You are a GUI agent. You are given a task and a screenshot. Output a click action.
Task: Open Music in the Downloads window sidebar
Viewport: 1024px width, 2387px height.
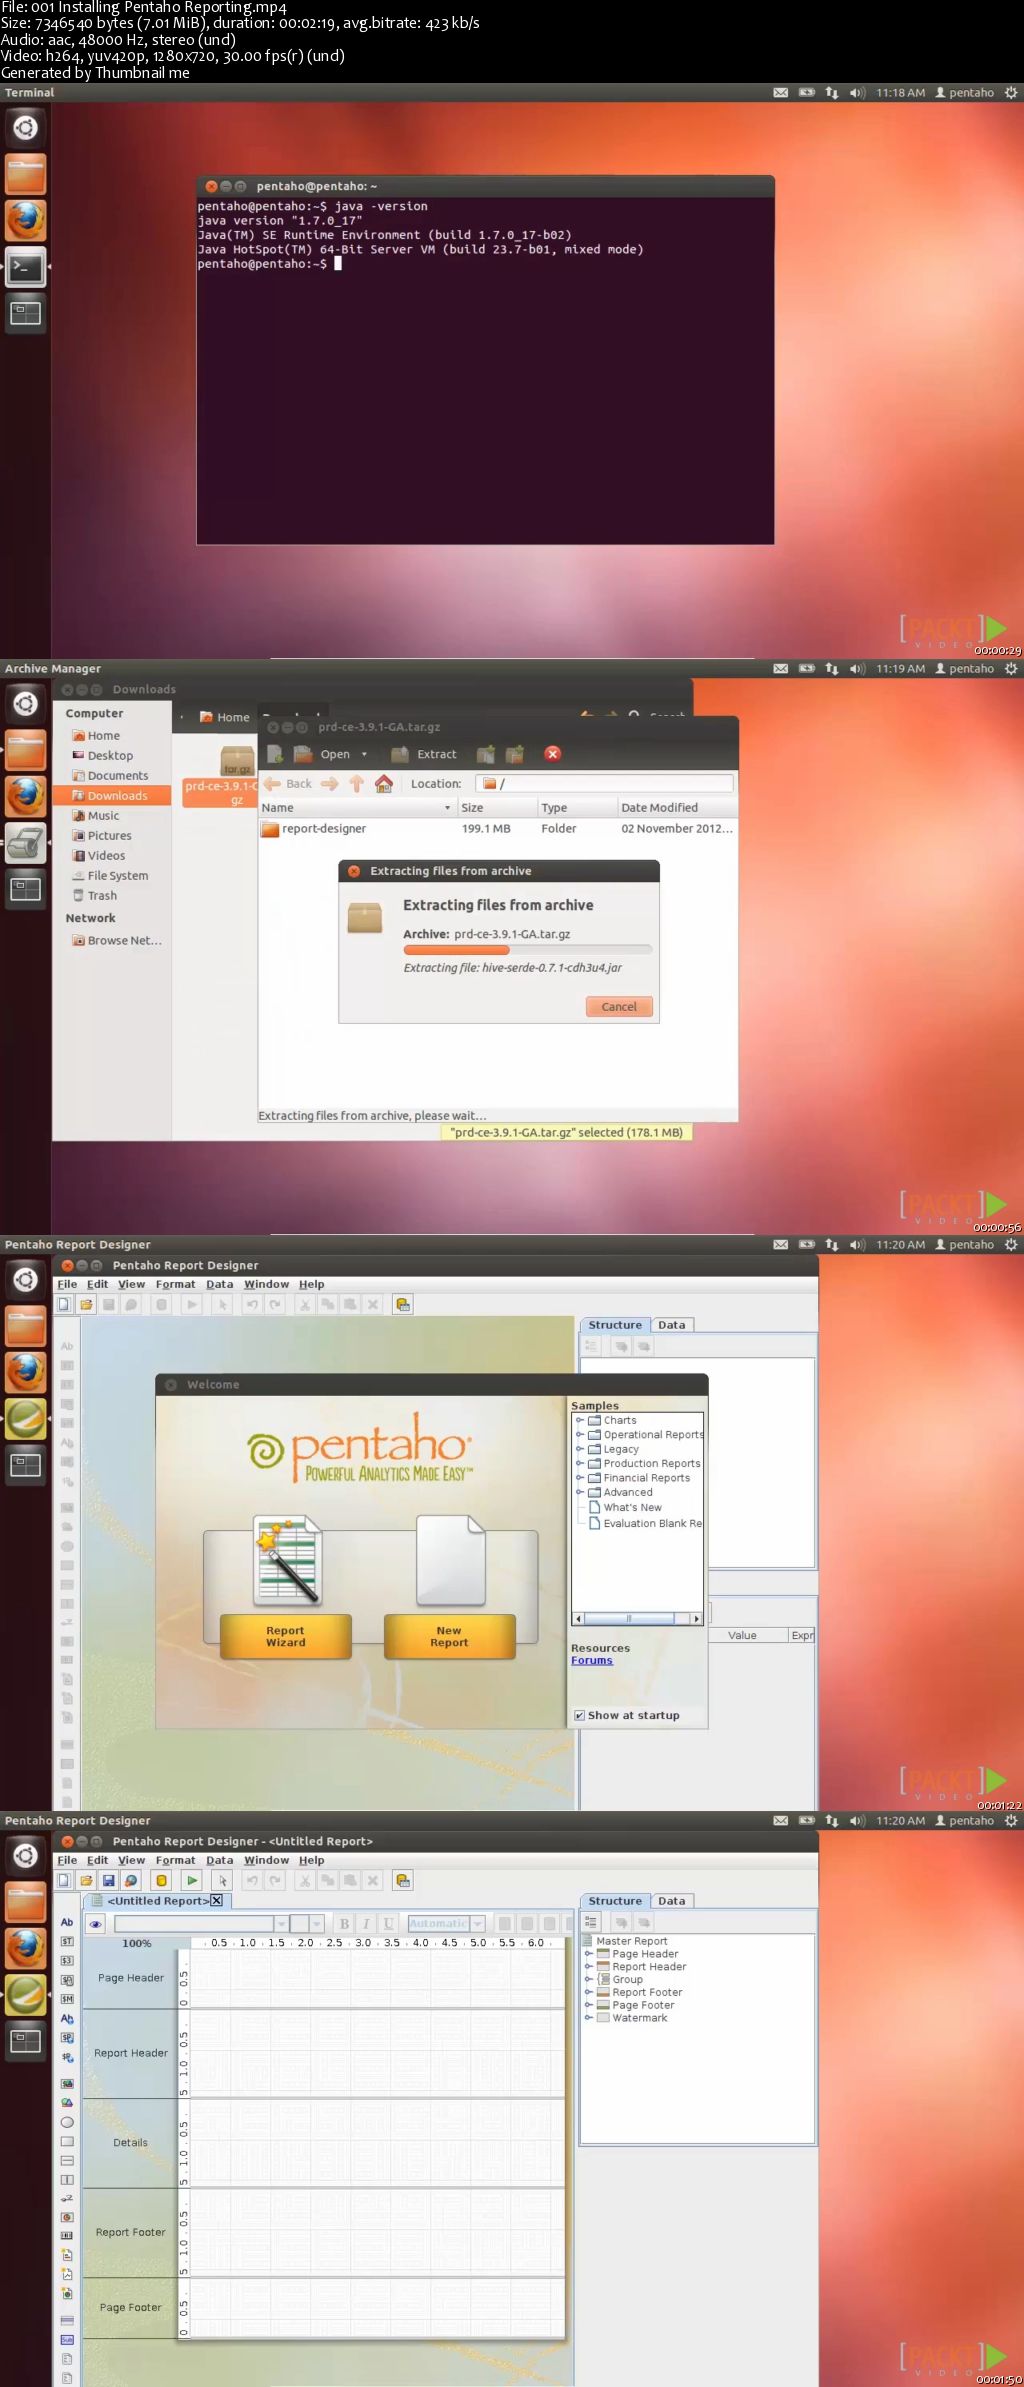pos(103,816)
